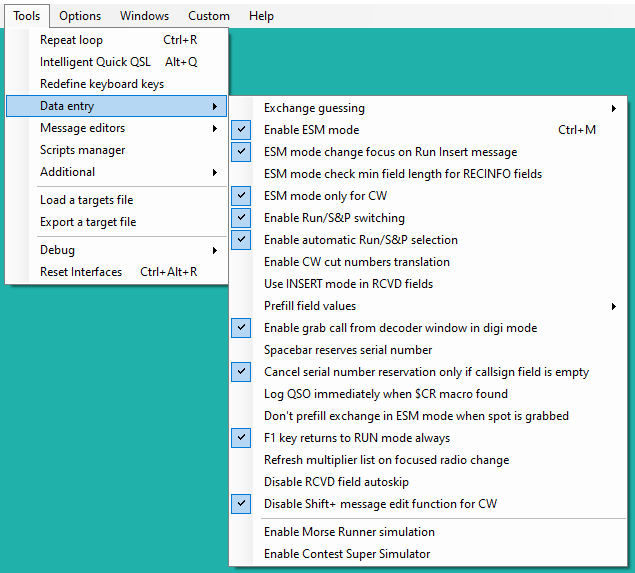Open the Windows menu

(144, 16)
